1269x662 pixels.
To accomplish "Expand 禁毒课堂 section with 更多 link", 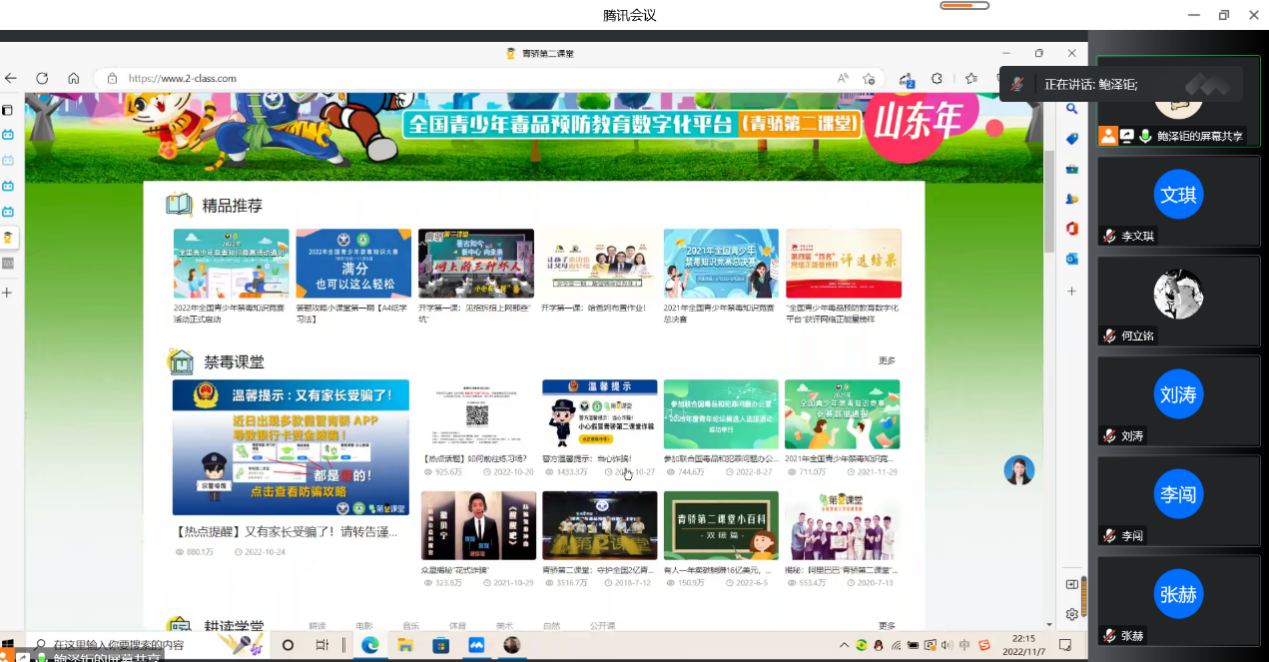I will (x=886, y=361).
